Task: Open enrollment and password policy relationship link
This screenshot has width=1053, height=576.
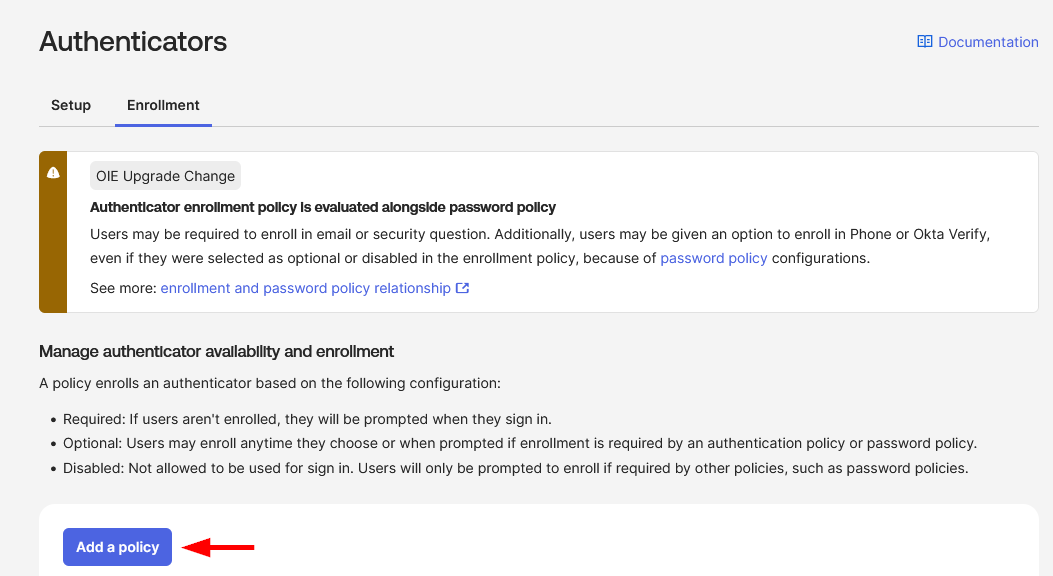Action: (305, 288)
